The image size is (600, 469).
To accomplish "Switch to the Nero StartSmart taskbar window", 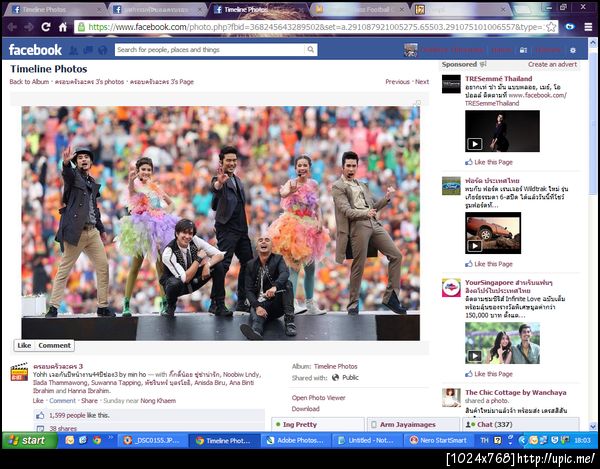I will 439,441.
